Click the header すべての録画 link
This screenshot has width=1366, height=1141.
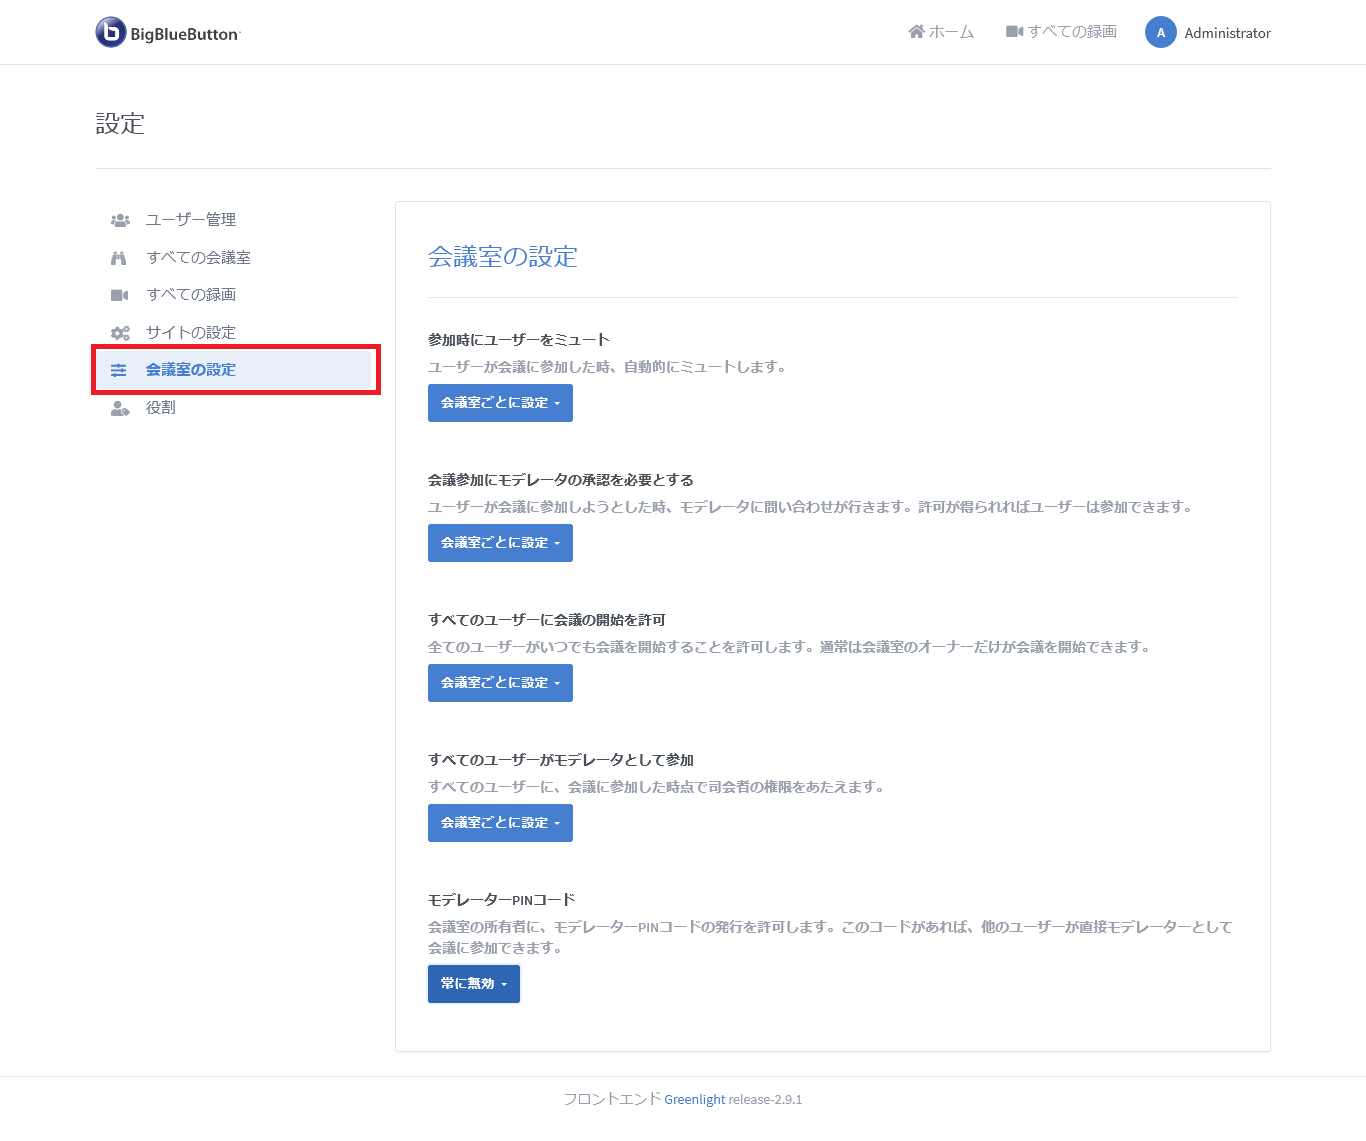tap(1061, 32)
